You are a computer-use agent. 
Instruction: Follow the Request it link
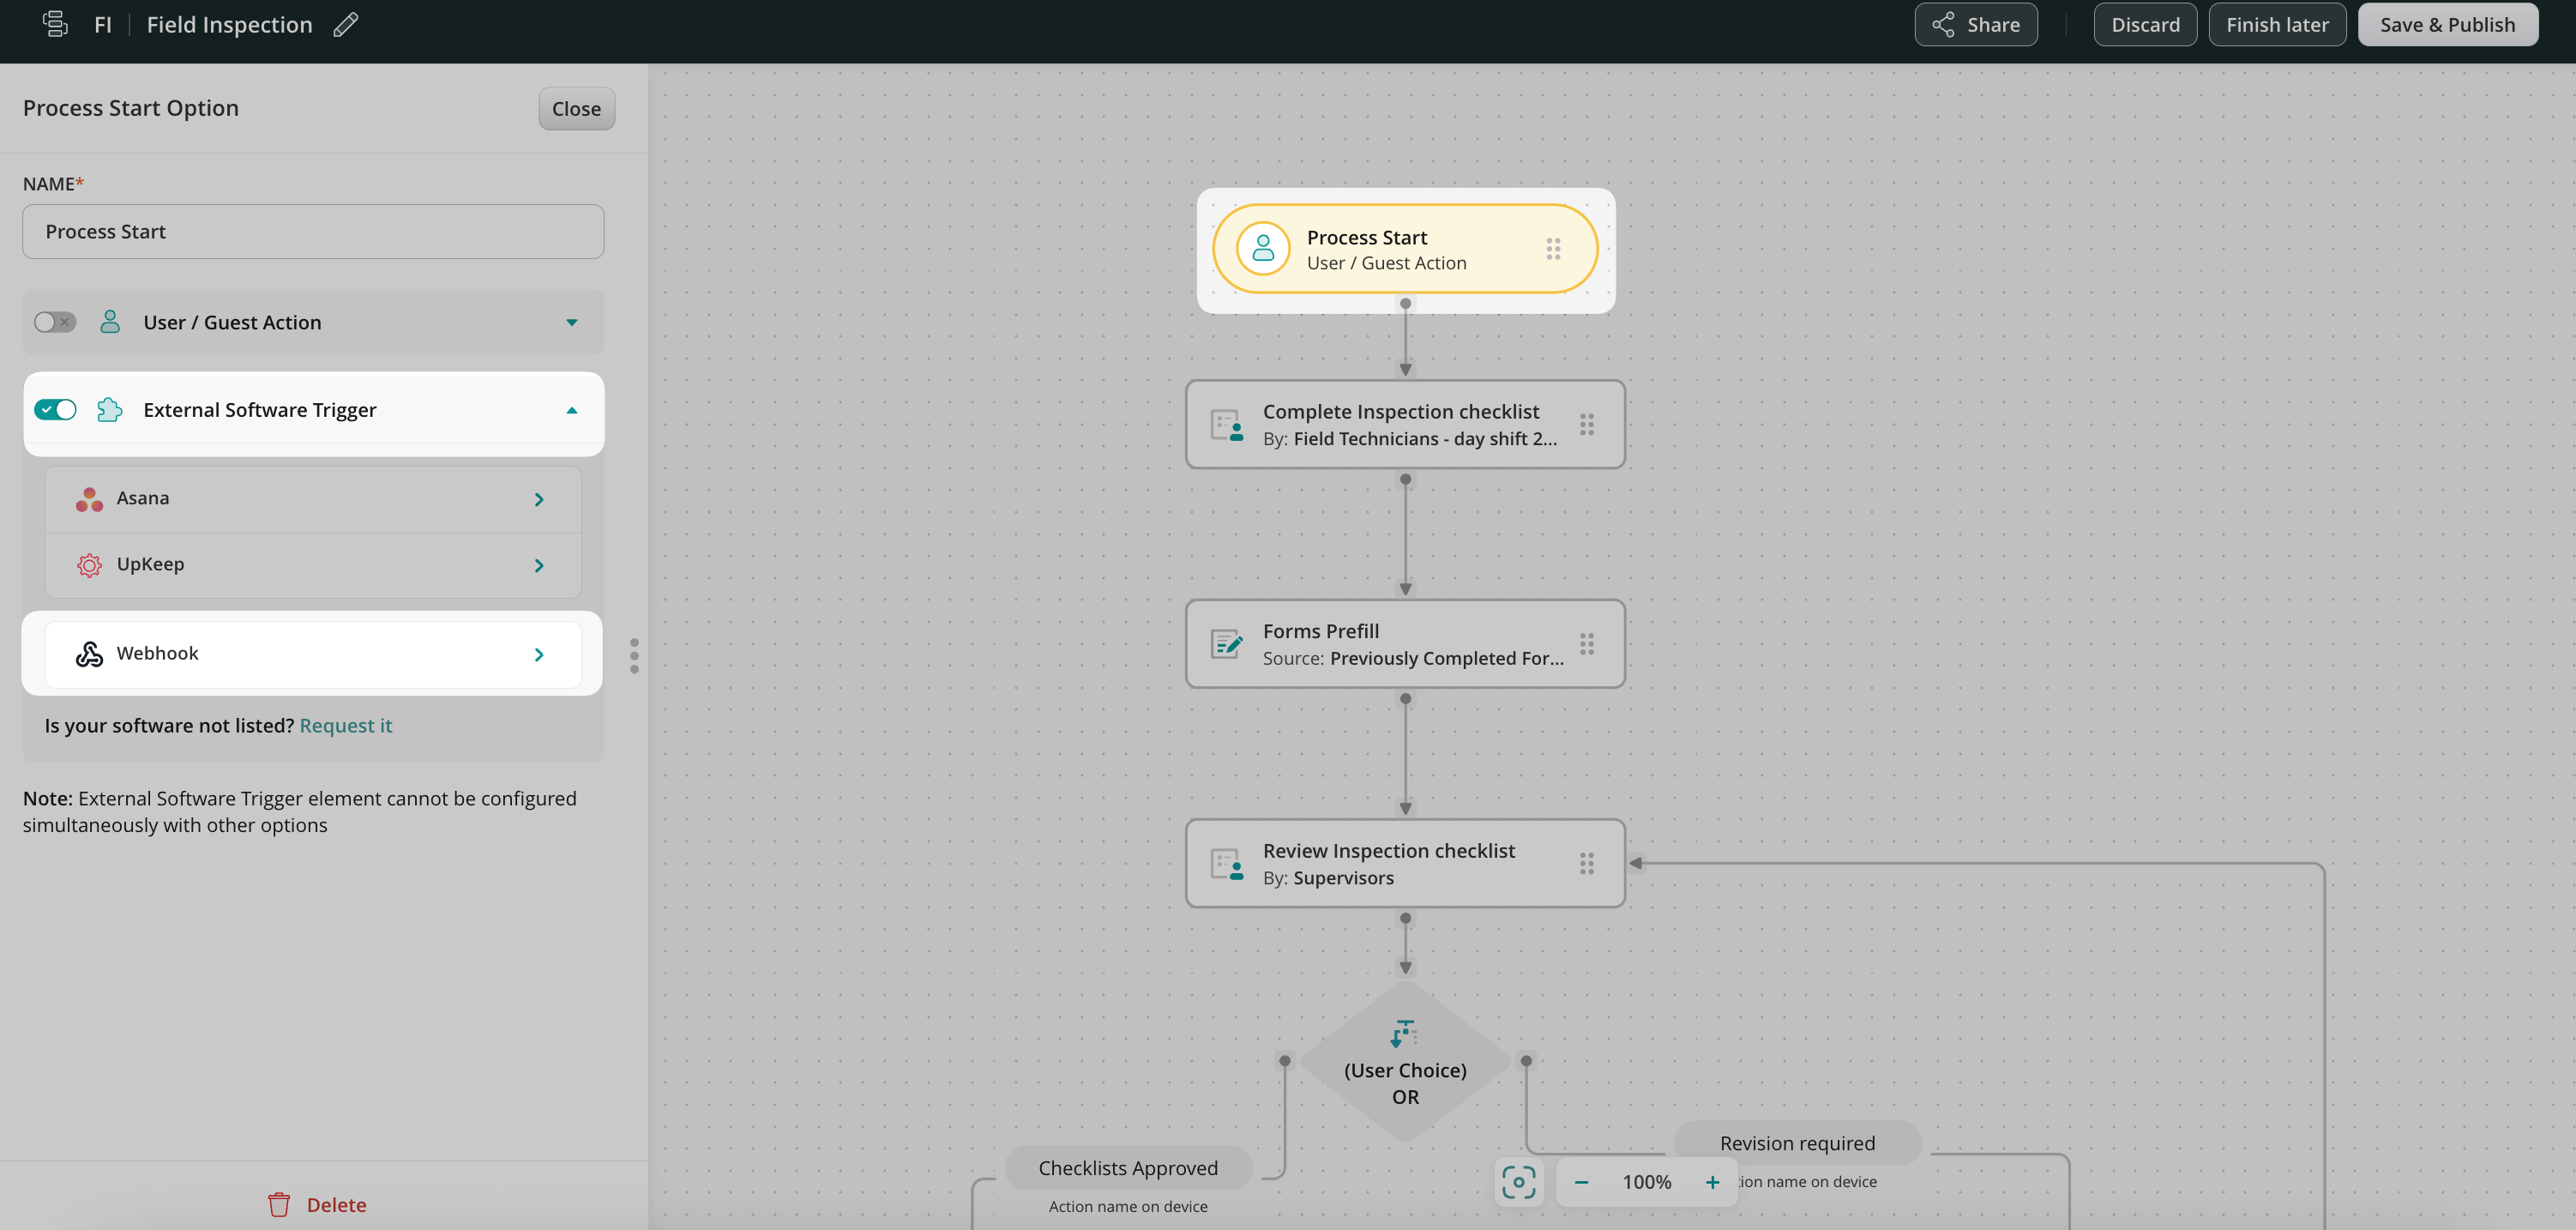point(345,726)
